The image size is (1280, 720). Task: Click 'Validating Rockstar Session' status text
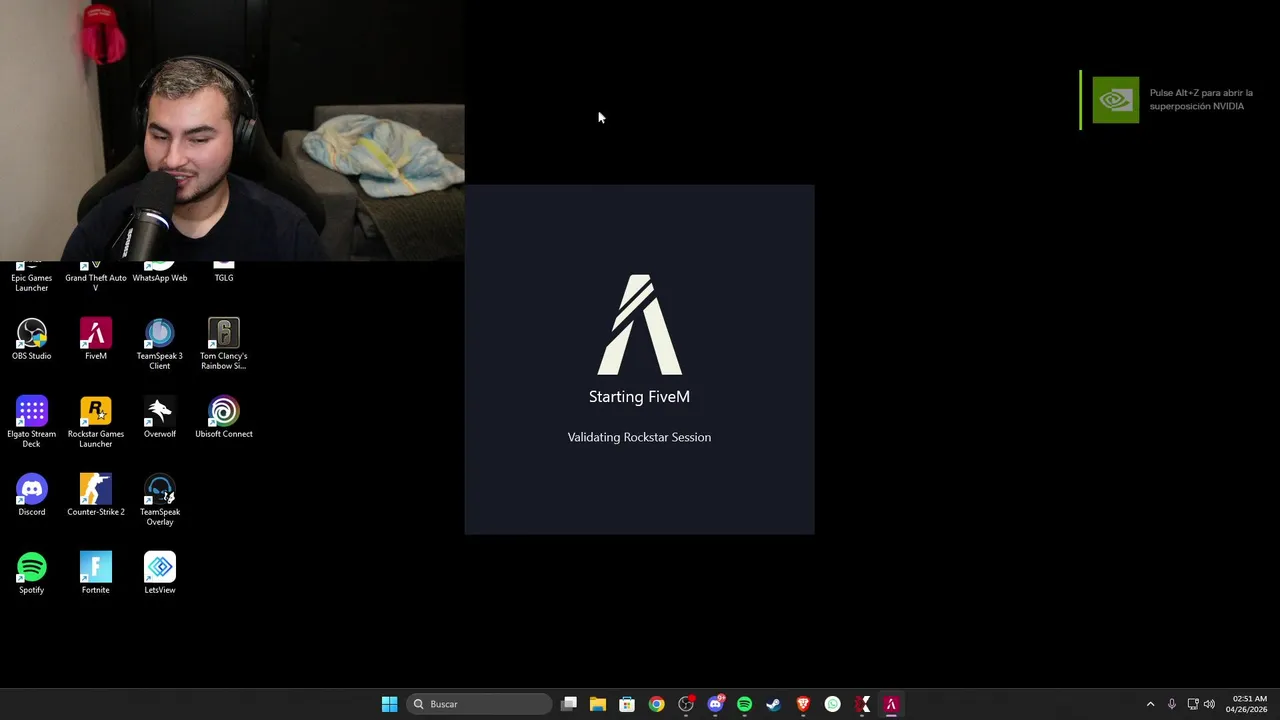coord(639,437)
